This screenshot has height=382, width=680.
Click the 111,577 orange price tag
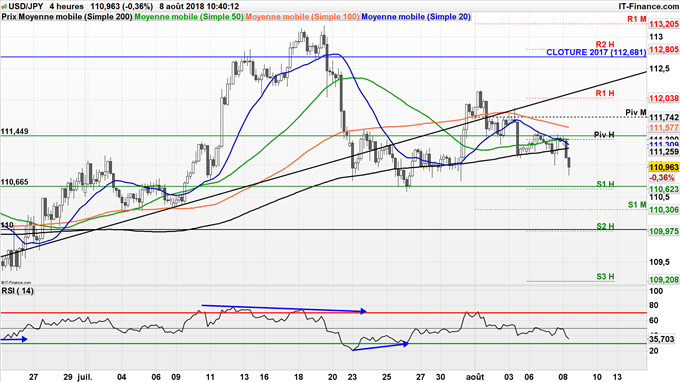click(664, 127)
